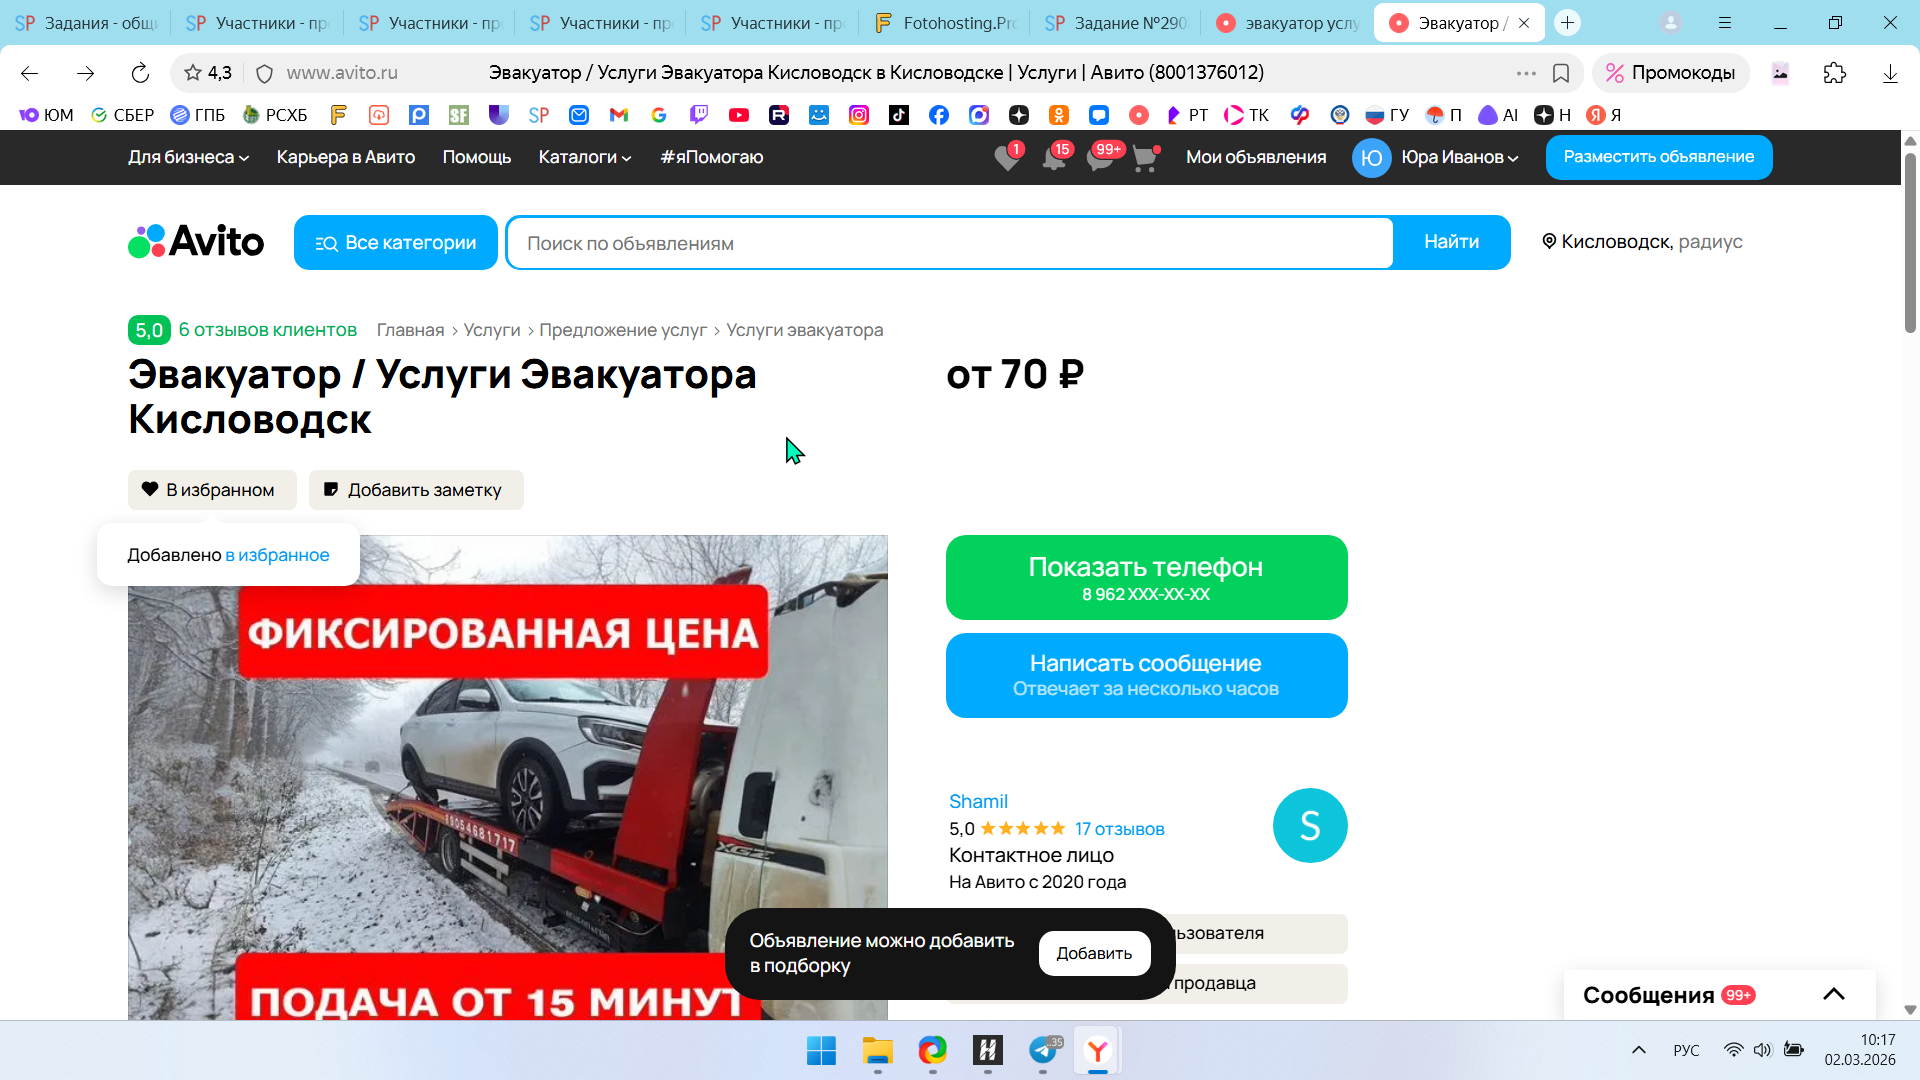Switch to the 'эвакуатор услу' browser tab

(x=1288, y=23)
